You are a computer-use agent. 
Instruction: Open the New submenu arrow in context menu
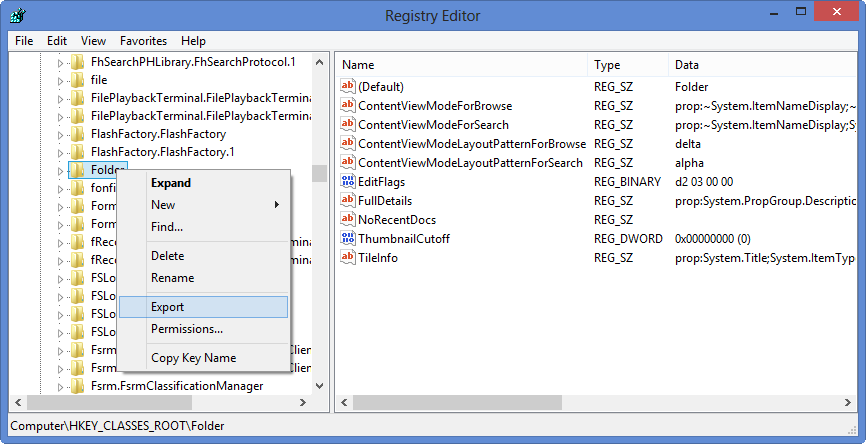[x=277, y=205]
